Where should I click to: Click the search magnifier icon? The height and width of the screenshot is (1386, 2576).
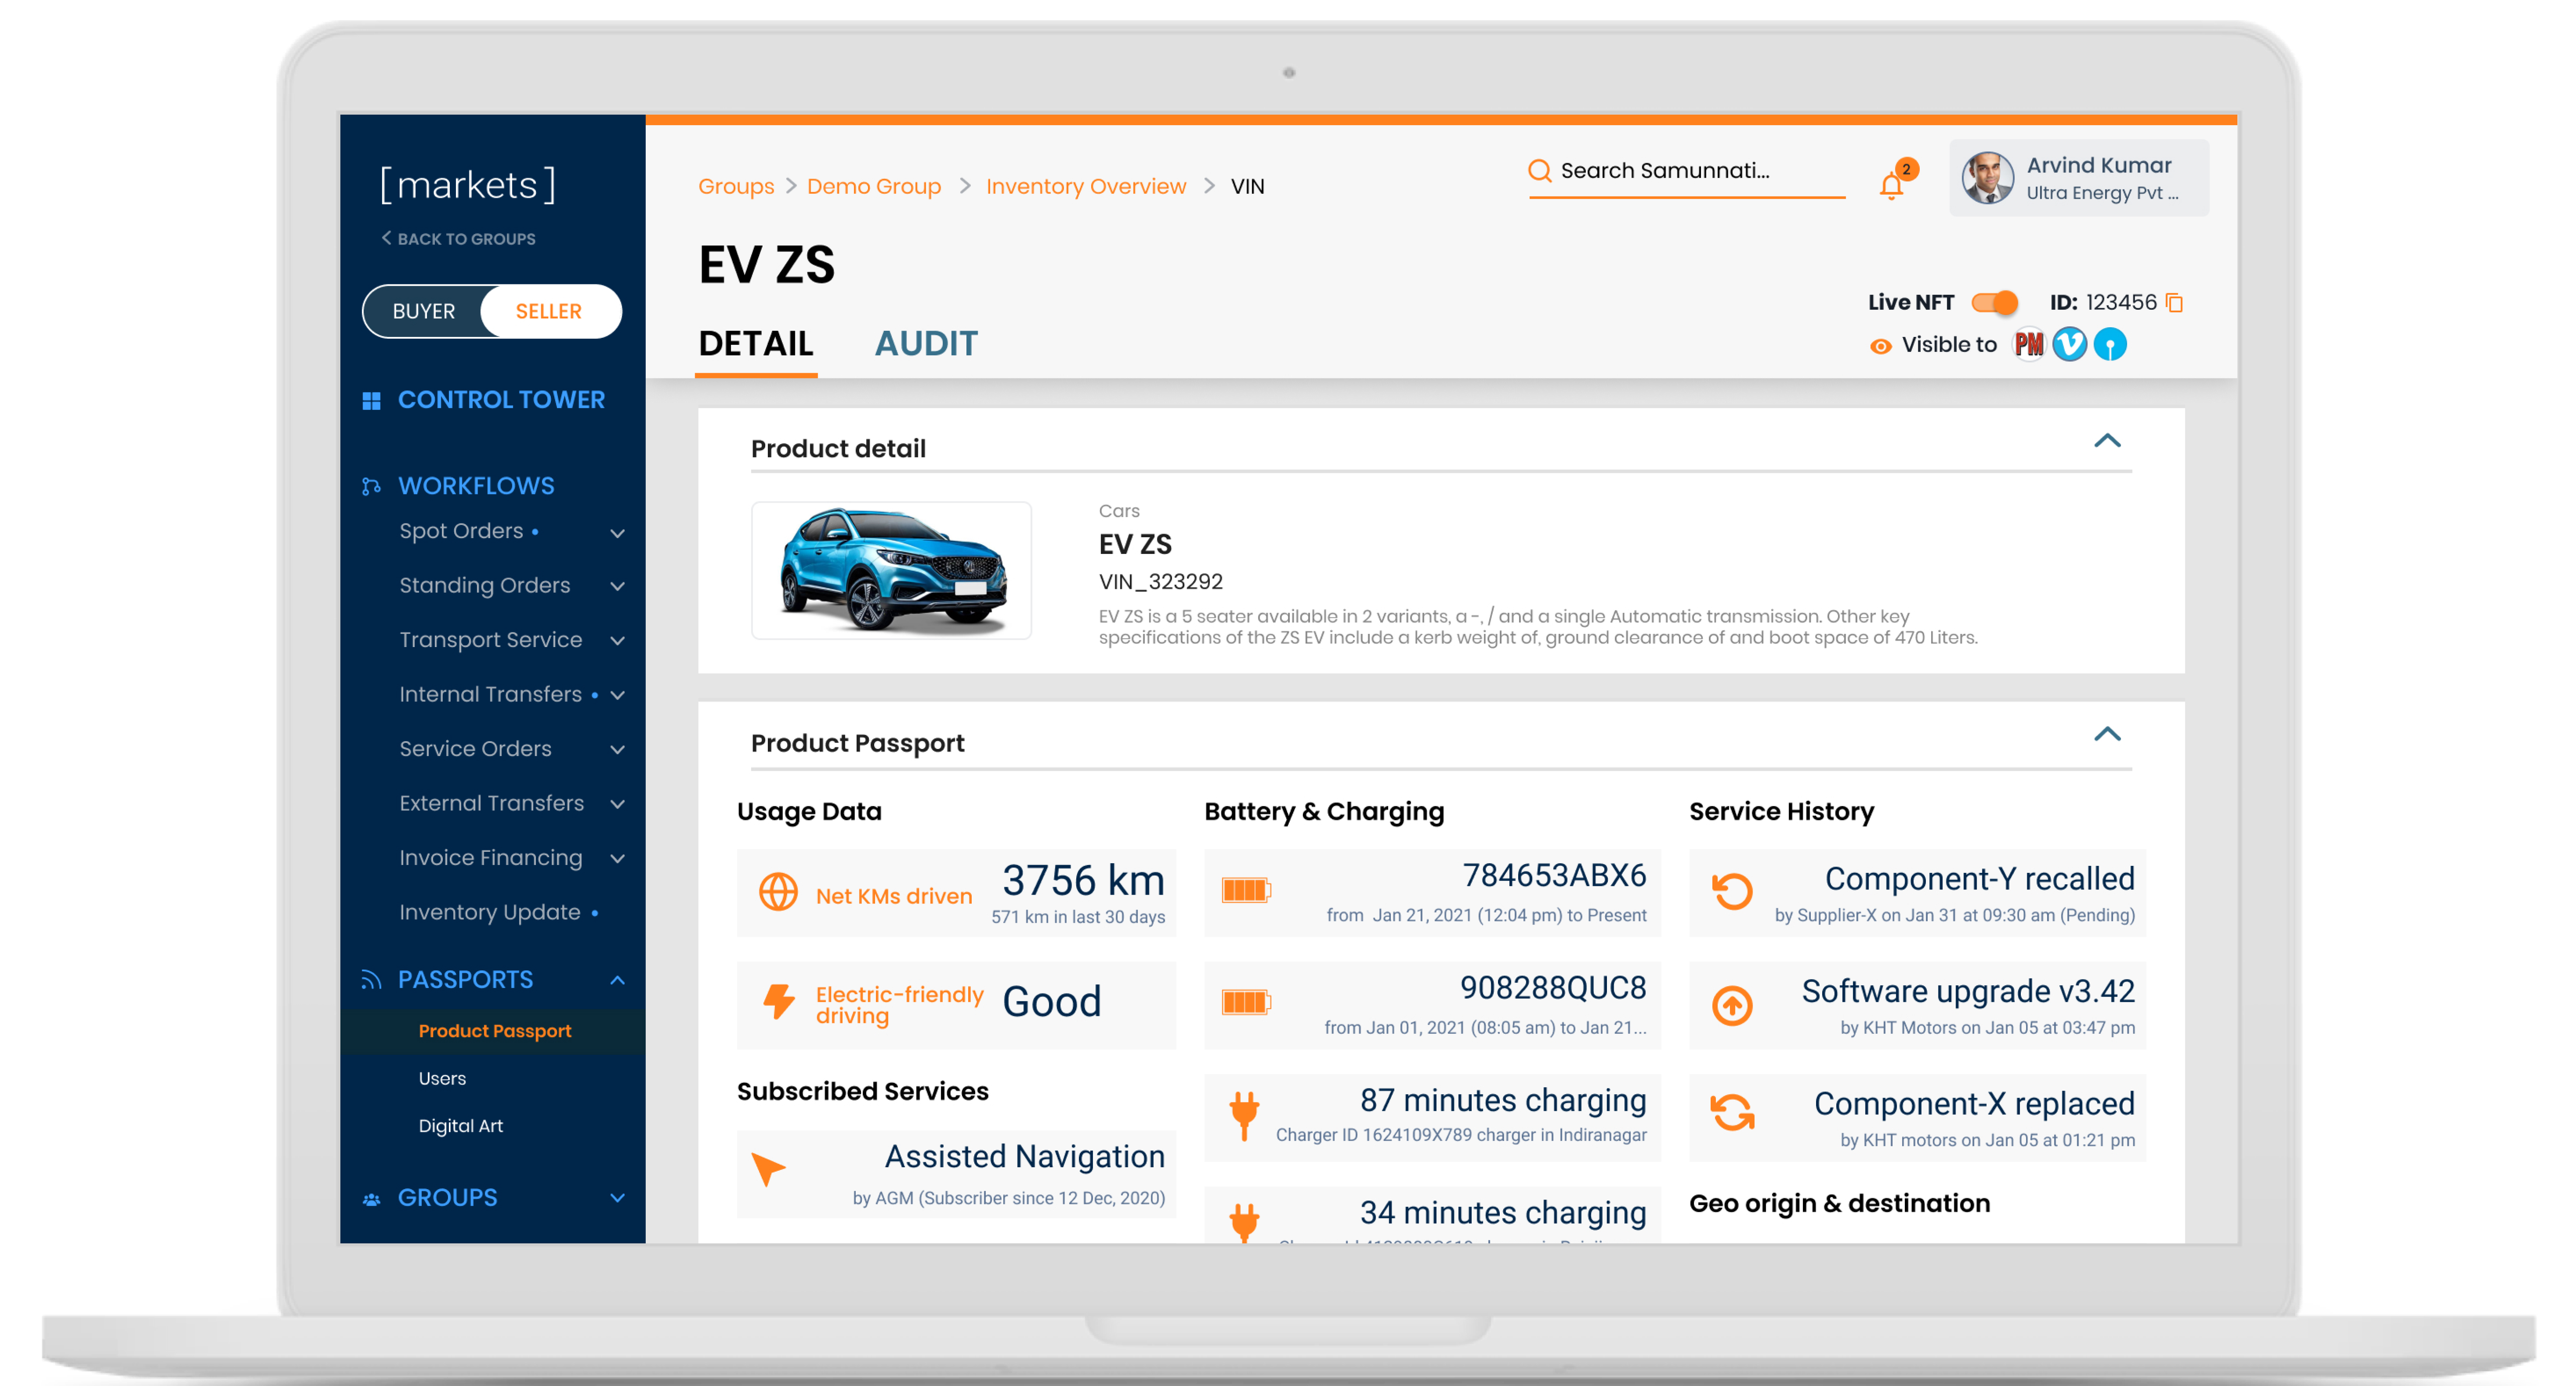click(1540, 171)
